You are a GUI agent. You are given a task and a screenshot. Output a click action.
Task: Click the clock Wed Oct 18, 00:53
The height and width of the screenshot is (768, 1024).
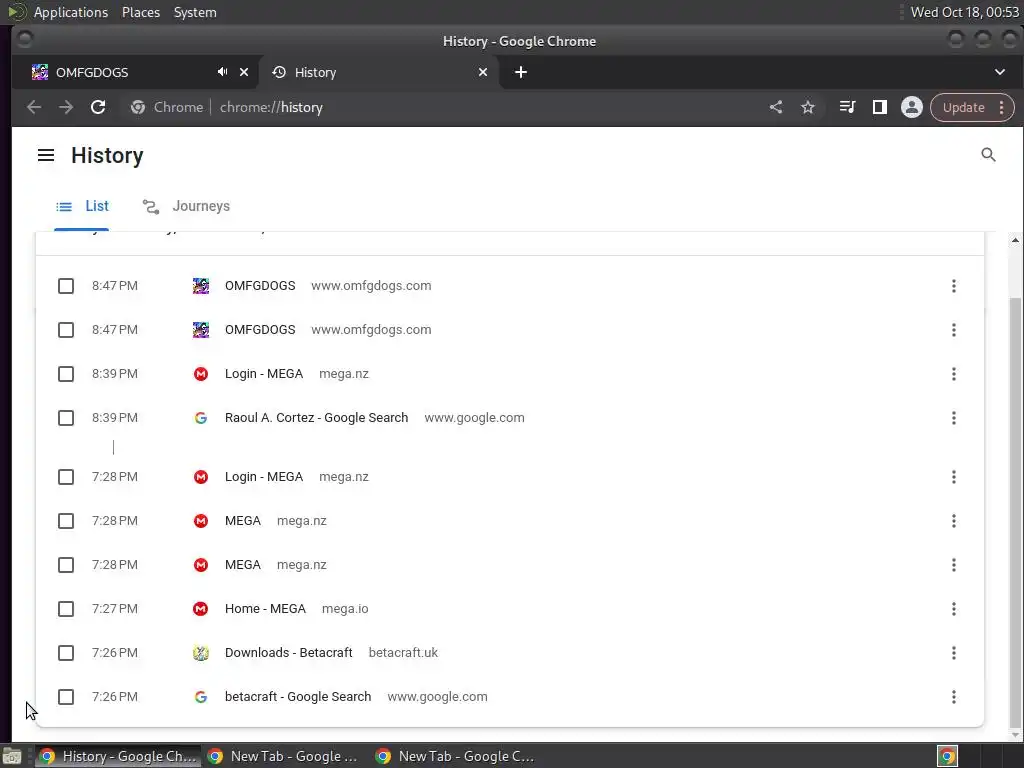click(x=965, y=12)
